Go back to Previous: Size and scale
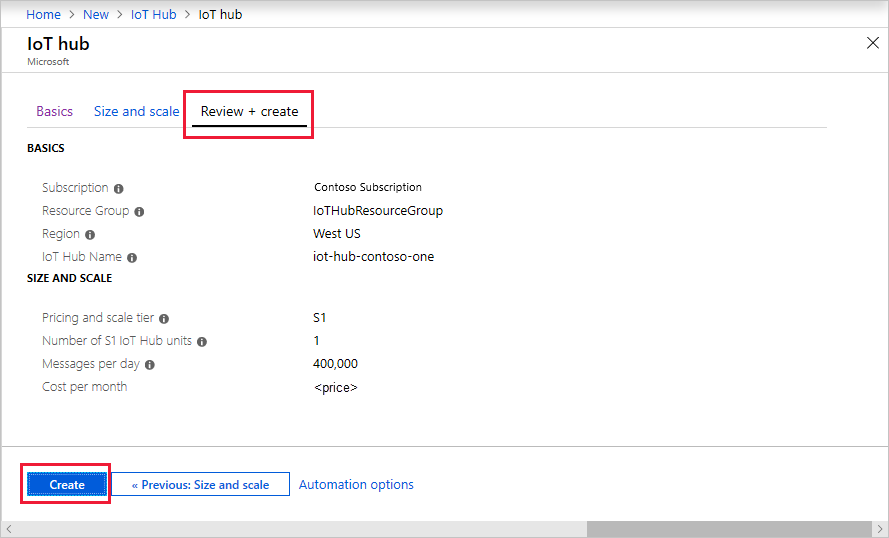 tap(200, 485)
